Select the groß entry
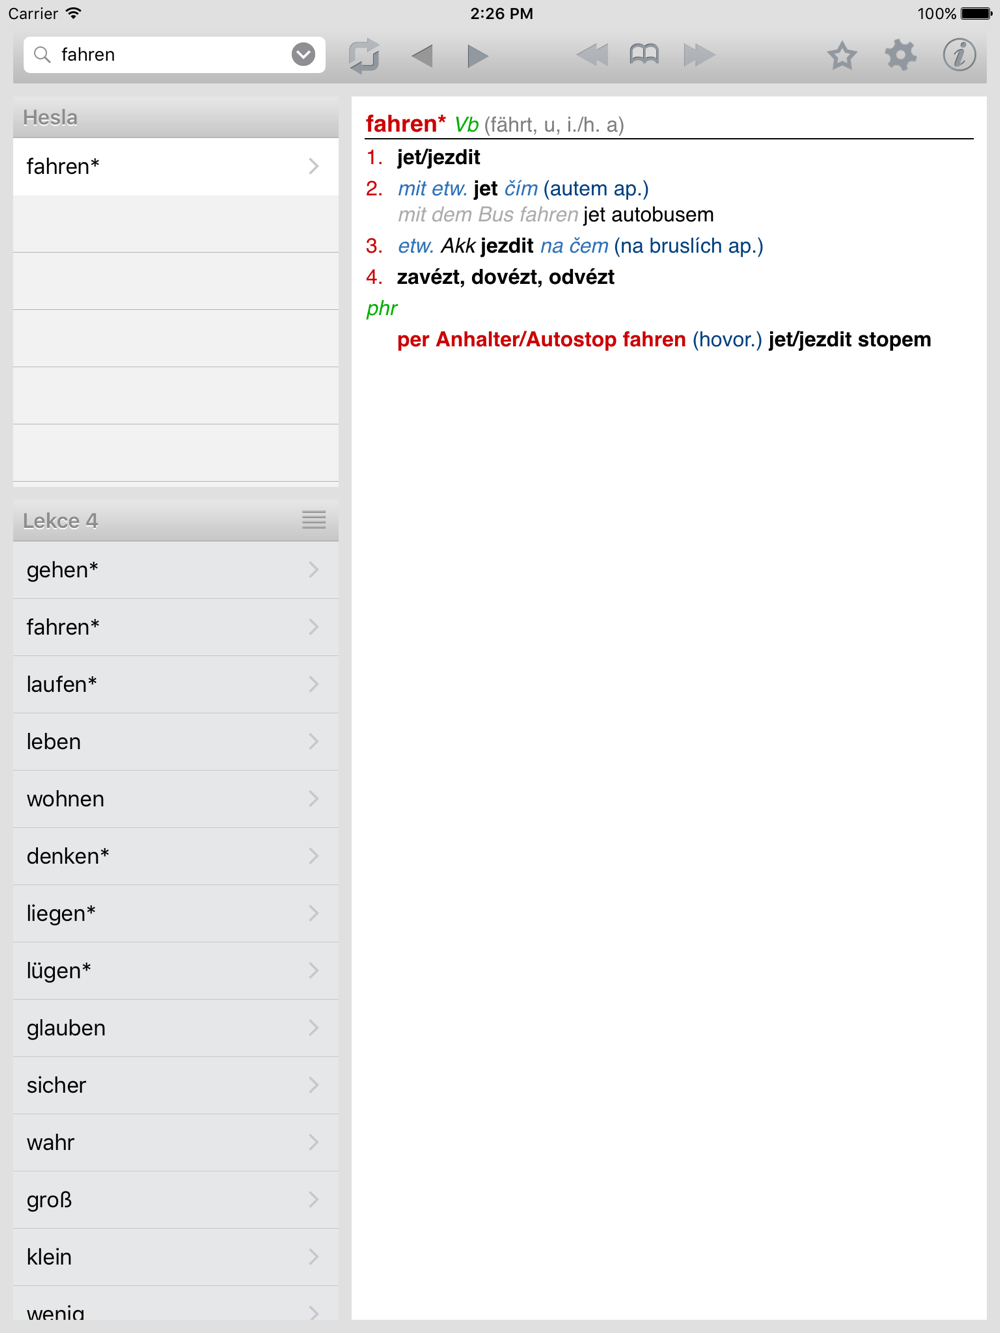Image resolution: width=1000 pixels, height=1333 pixels. click(x=176, y=1200)
